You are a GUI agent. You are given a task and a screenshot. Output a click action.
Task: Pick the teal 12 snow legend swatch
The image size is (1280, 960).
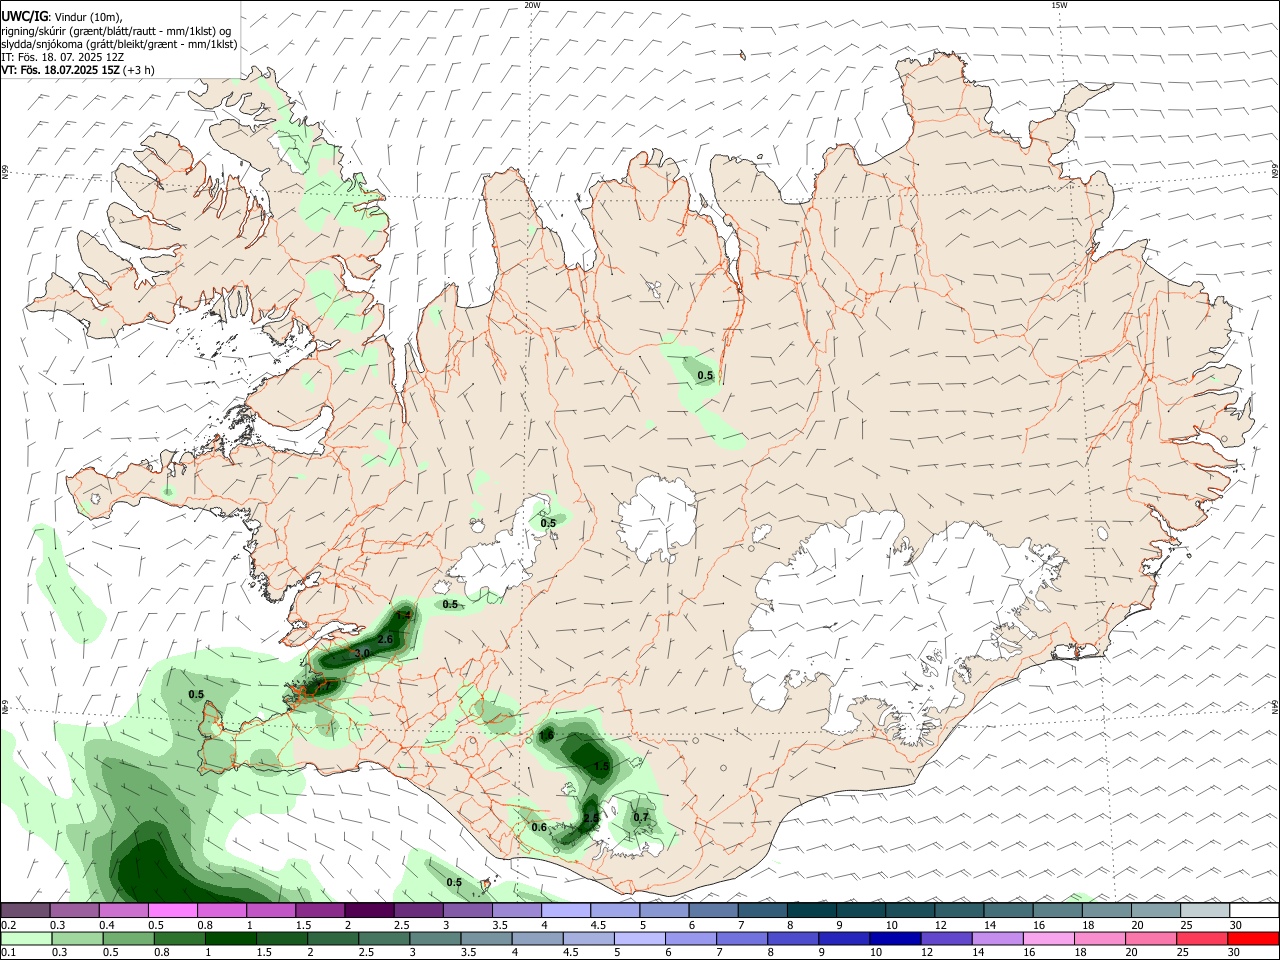(960, 910)
